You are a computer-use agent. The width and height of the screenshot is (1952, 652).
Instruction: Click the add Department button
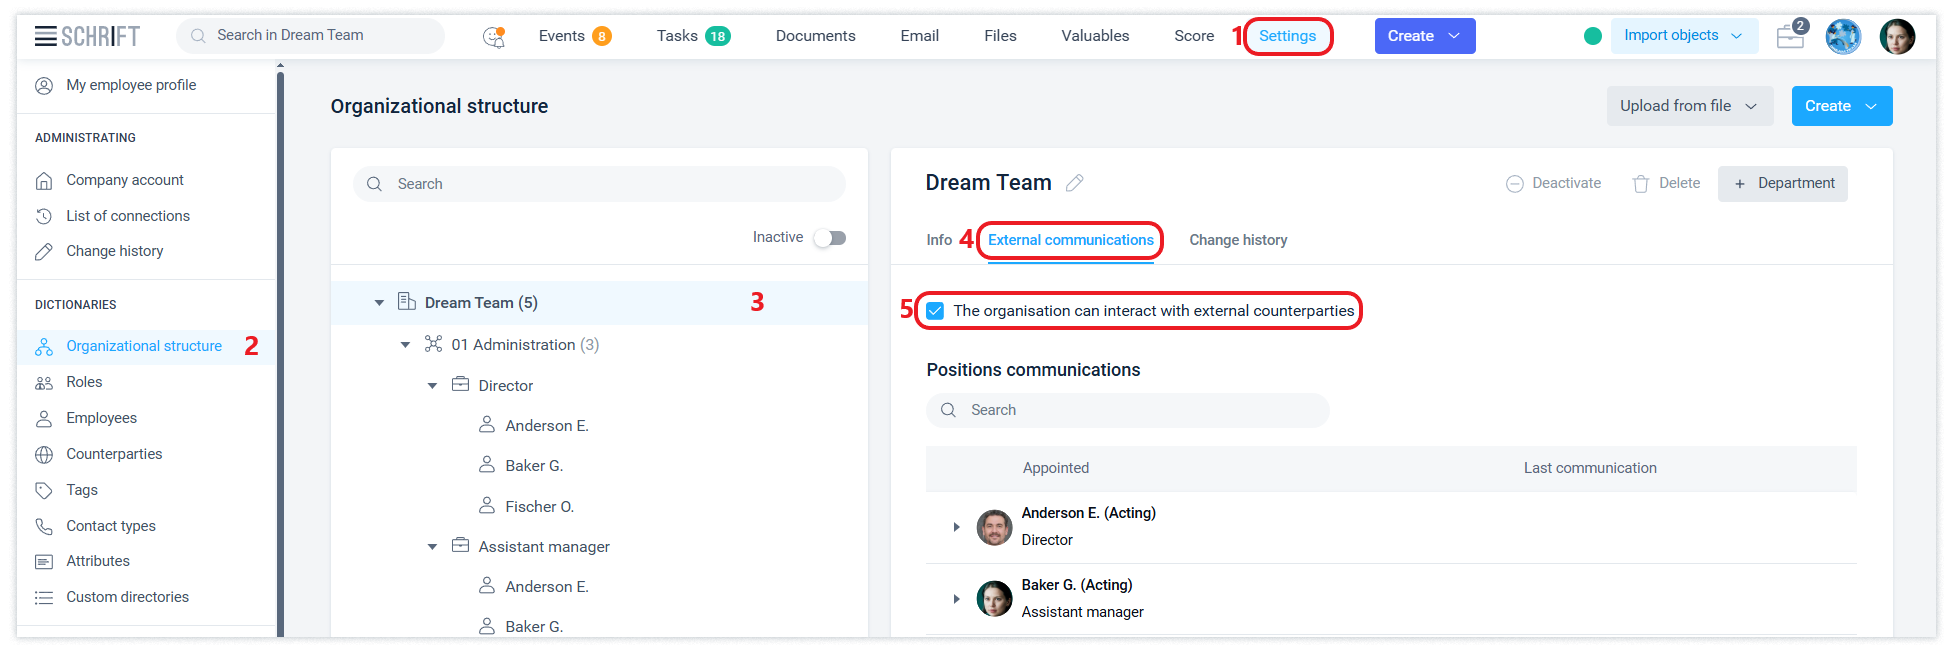(1782, 183)
